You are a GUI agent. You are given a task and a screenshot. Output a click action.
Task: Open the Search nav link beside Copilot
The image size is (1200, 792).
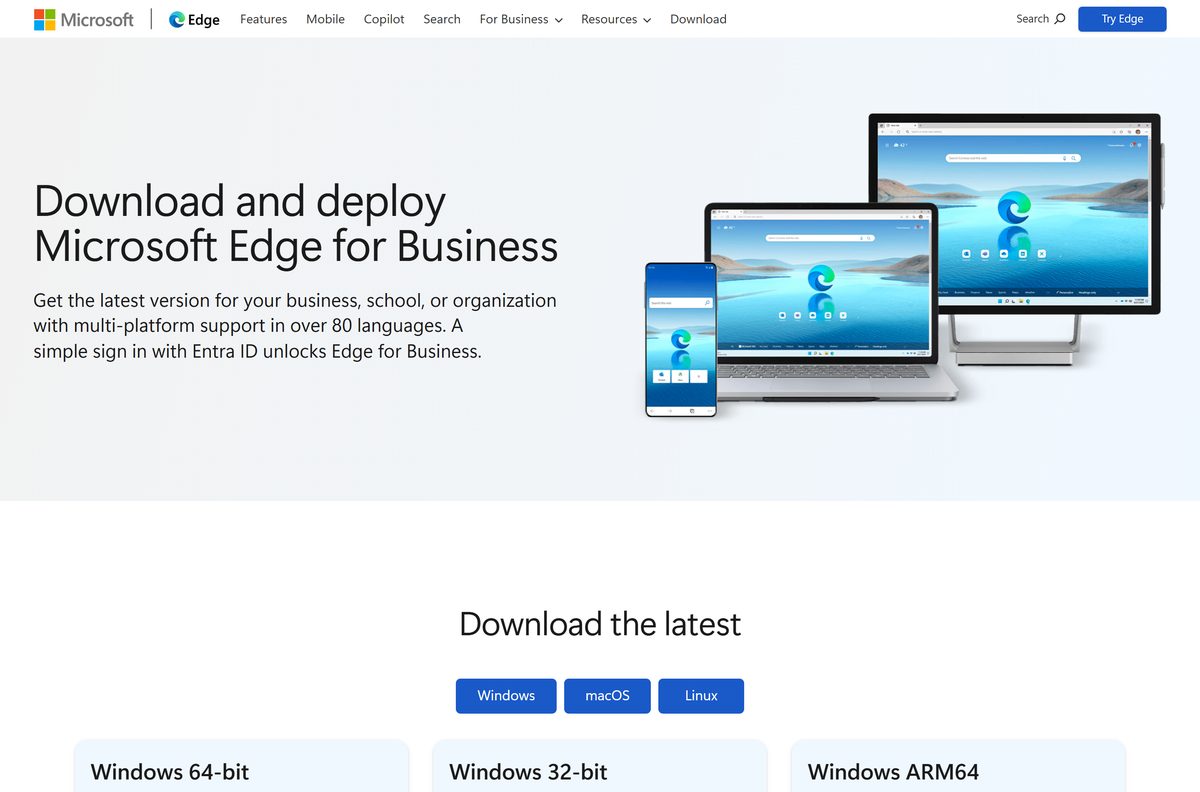pos(442,19)
